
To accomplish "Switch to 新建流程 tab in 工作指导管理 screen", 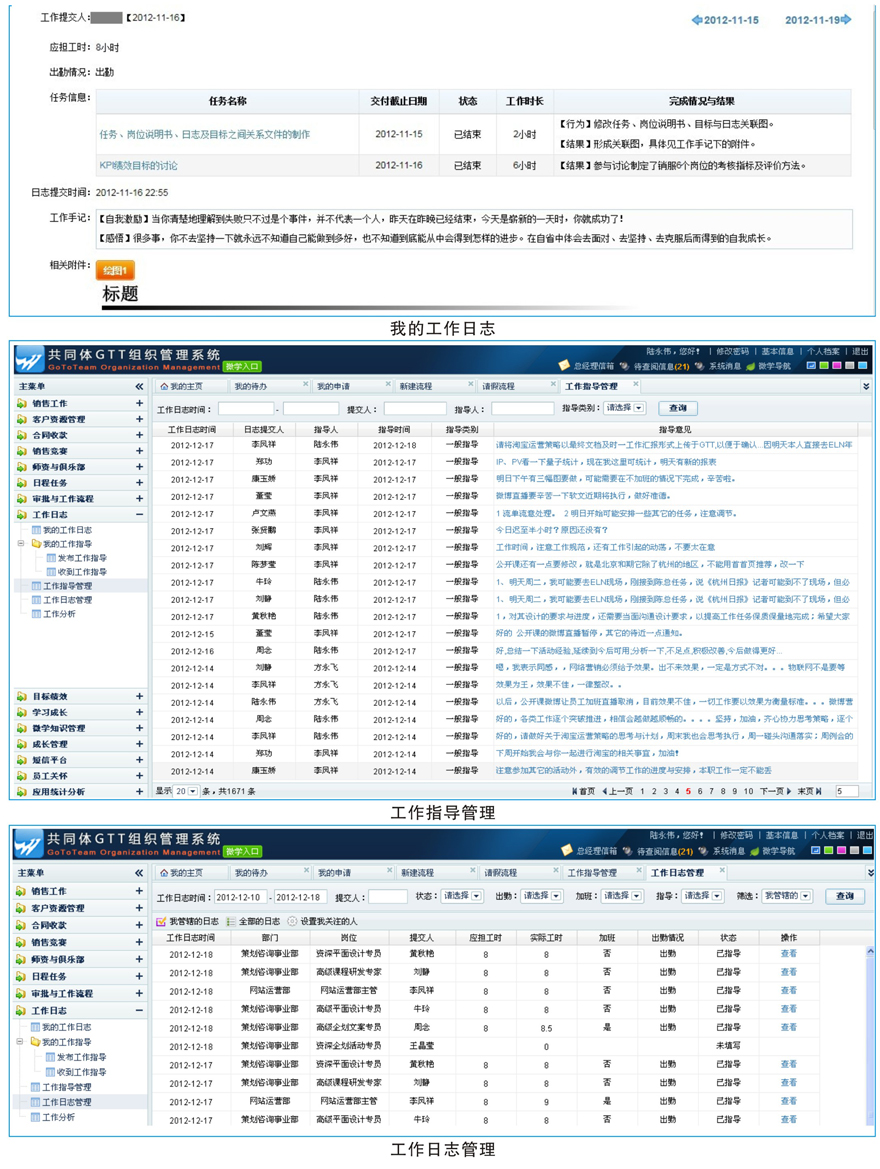I will tap(422, 386).
